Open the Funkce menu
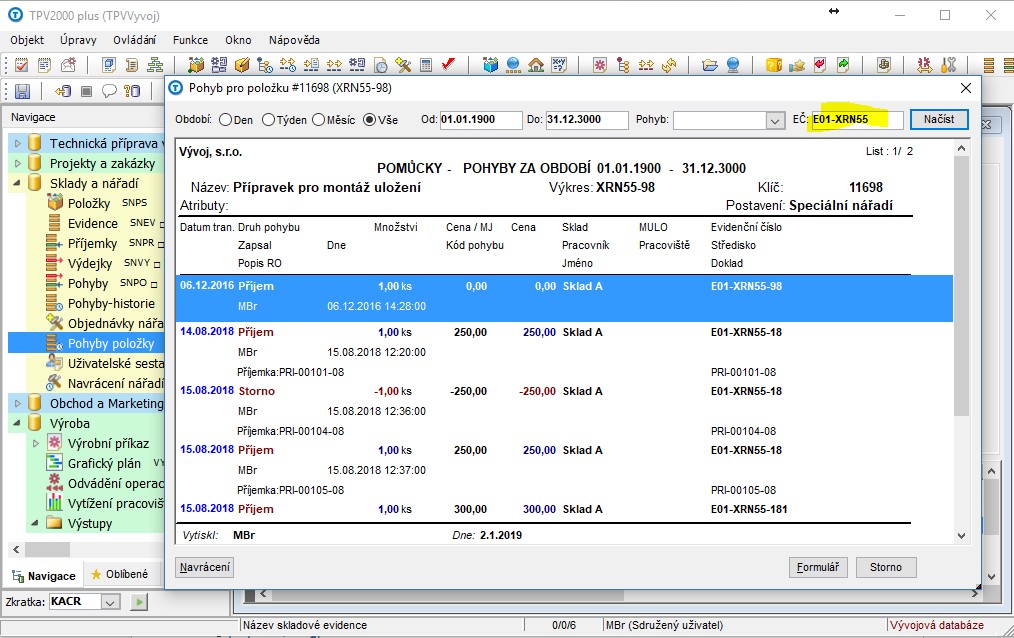 tap(190, 40)
